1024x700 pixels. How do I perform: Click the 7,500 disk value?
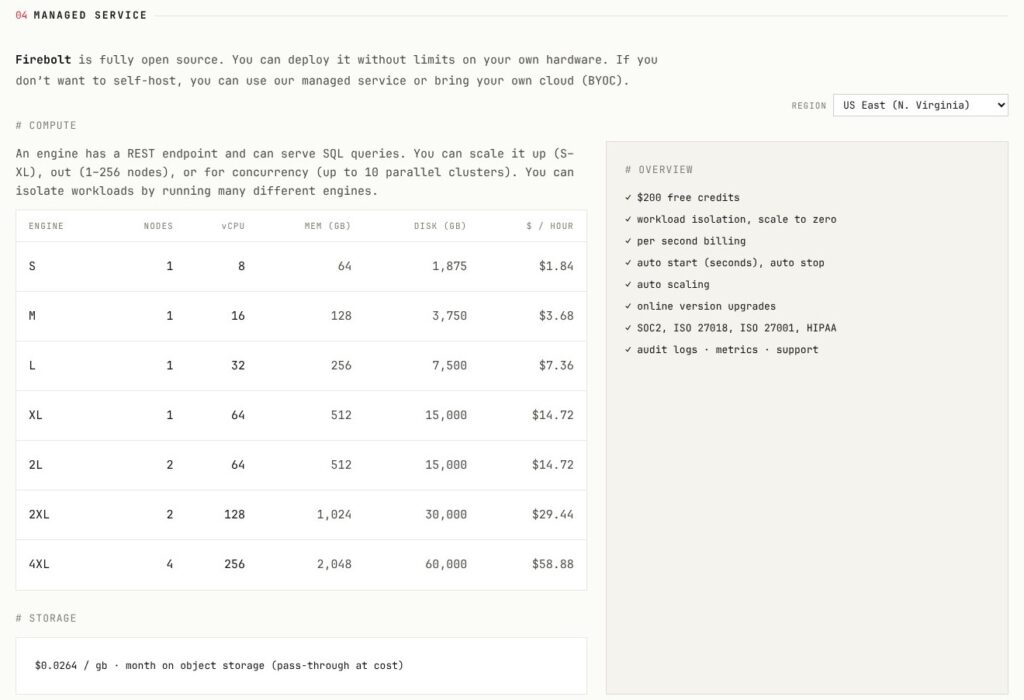449,365
